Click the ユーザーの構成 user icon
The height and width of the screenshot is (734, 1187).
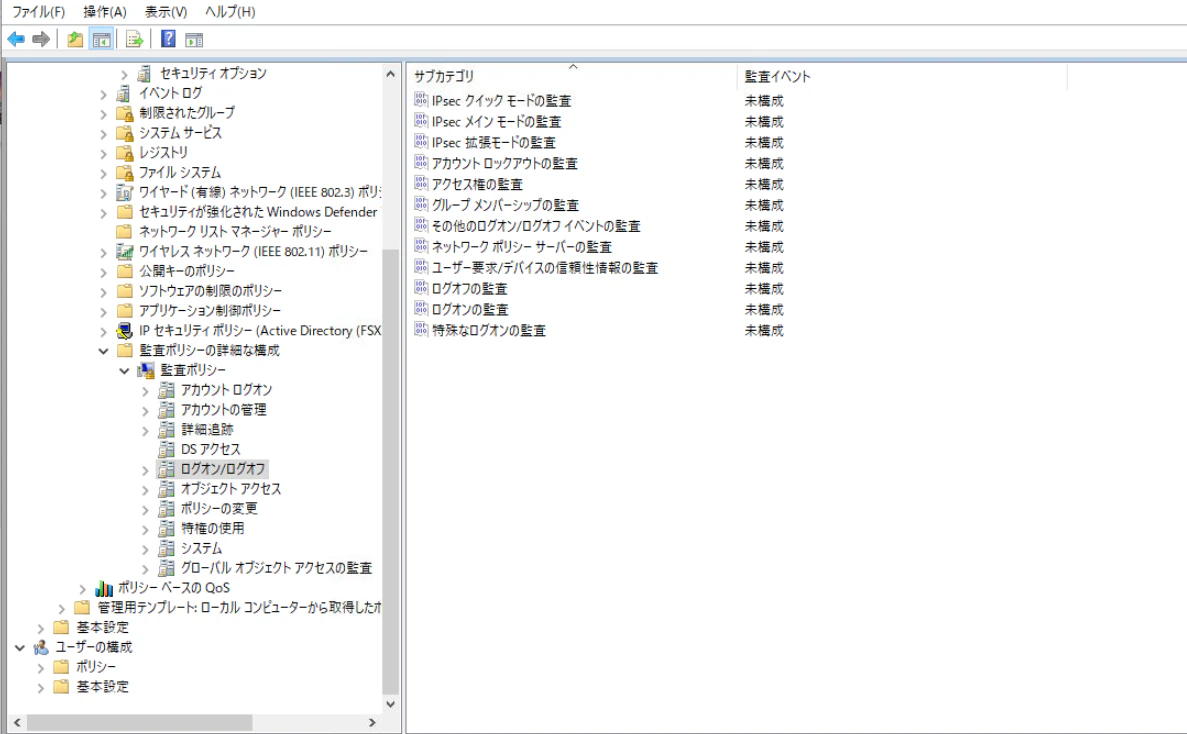[41, 647]
